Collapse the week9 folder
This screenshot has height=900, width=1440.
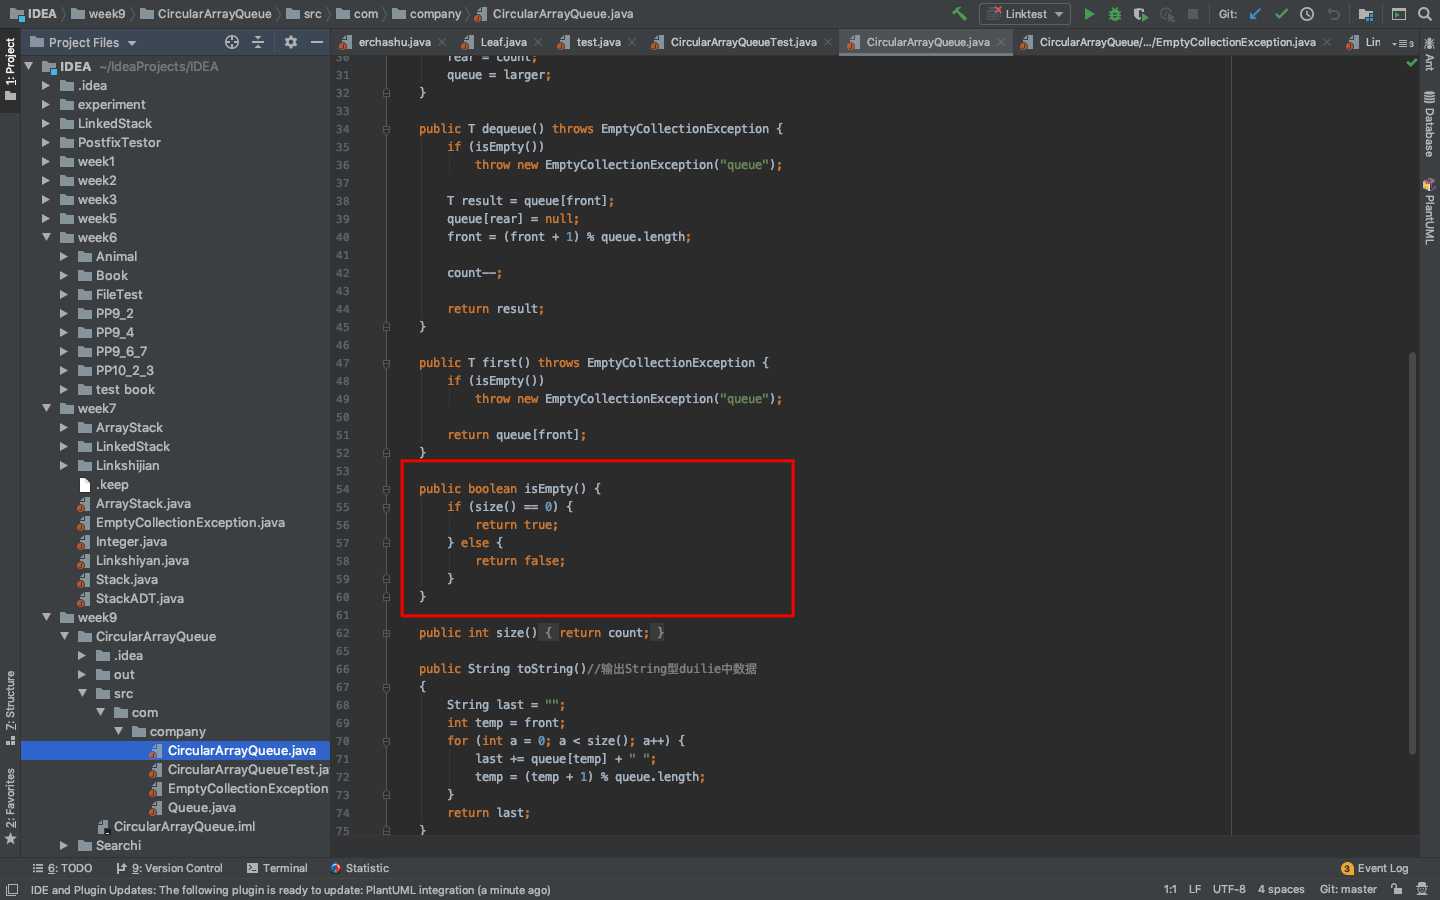click(x=46, y=617)
